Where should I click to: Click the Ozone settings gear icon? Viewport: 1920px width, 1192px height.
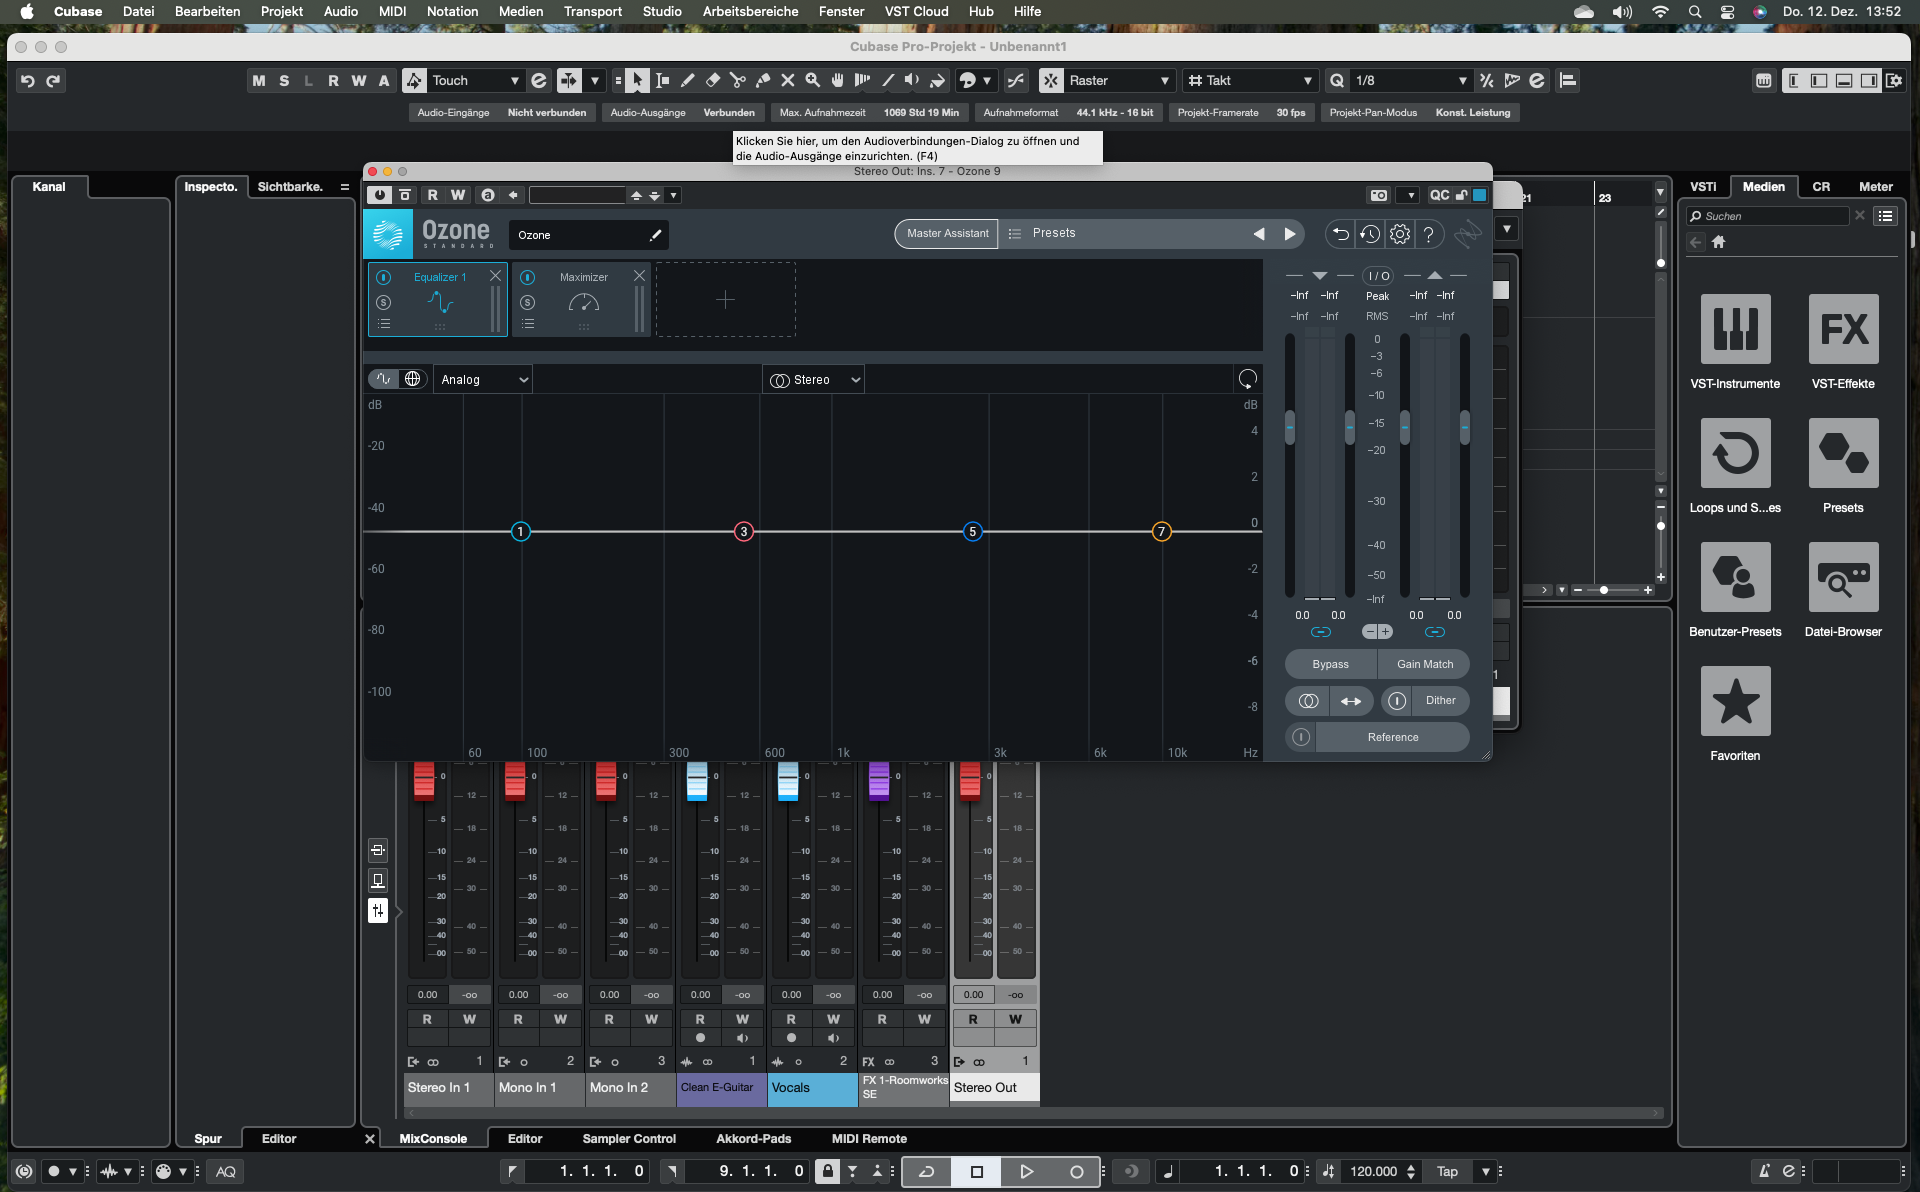[1400, 234]
